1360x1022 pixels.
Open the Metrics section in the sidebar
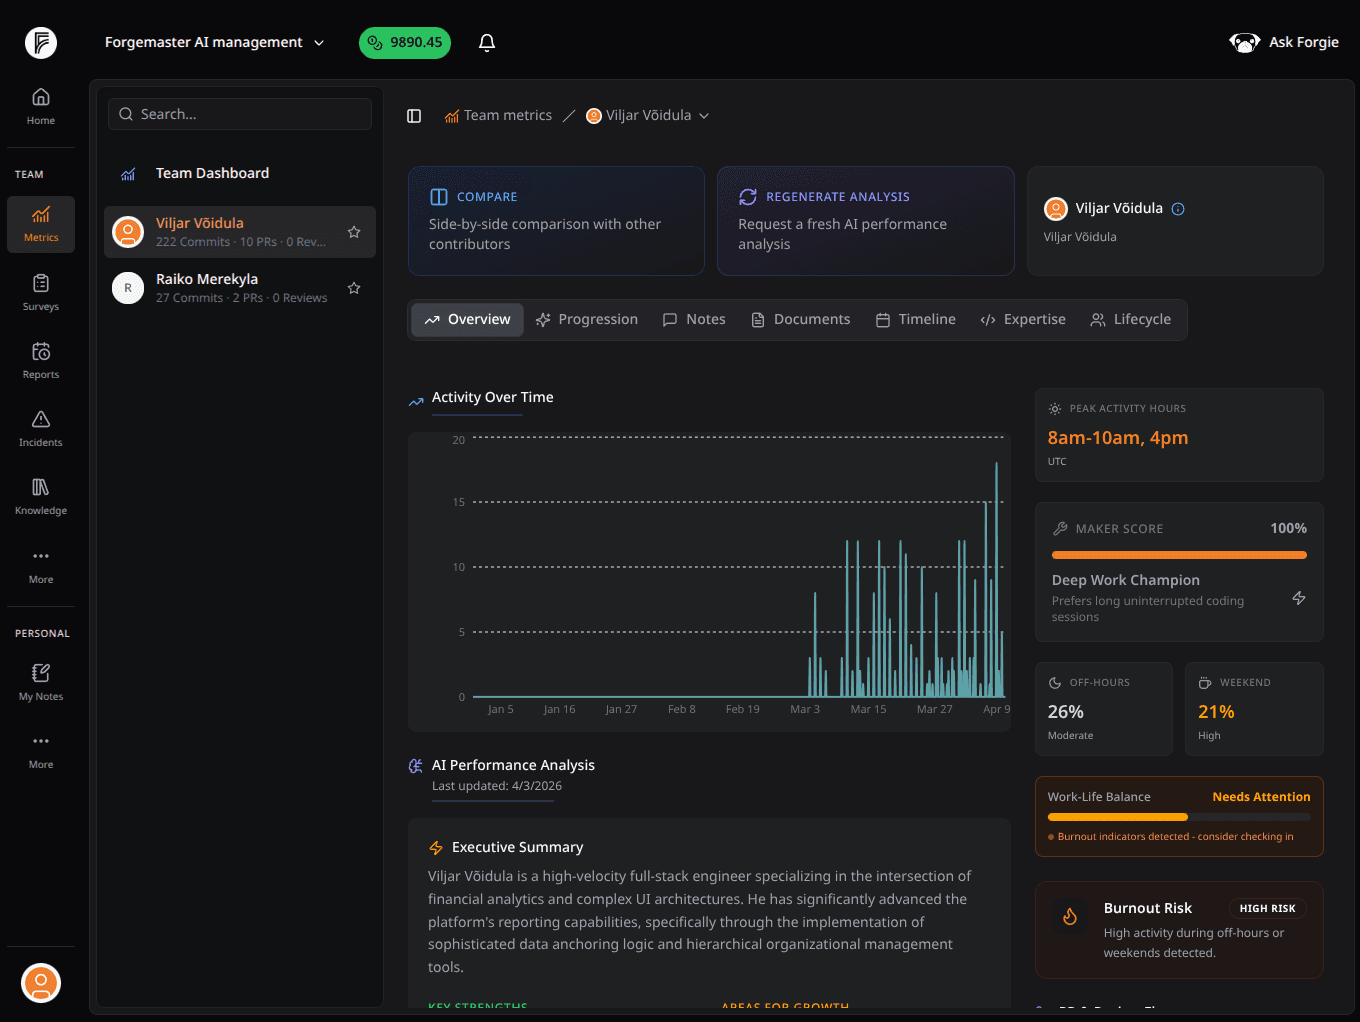click(40, 224)
